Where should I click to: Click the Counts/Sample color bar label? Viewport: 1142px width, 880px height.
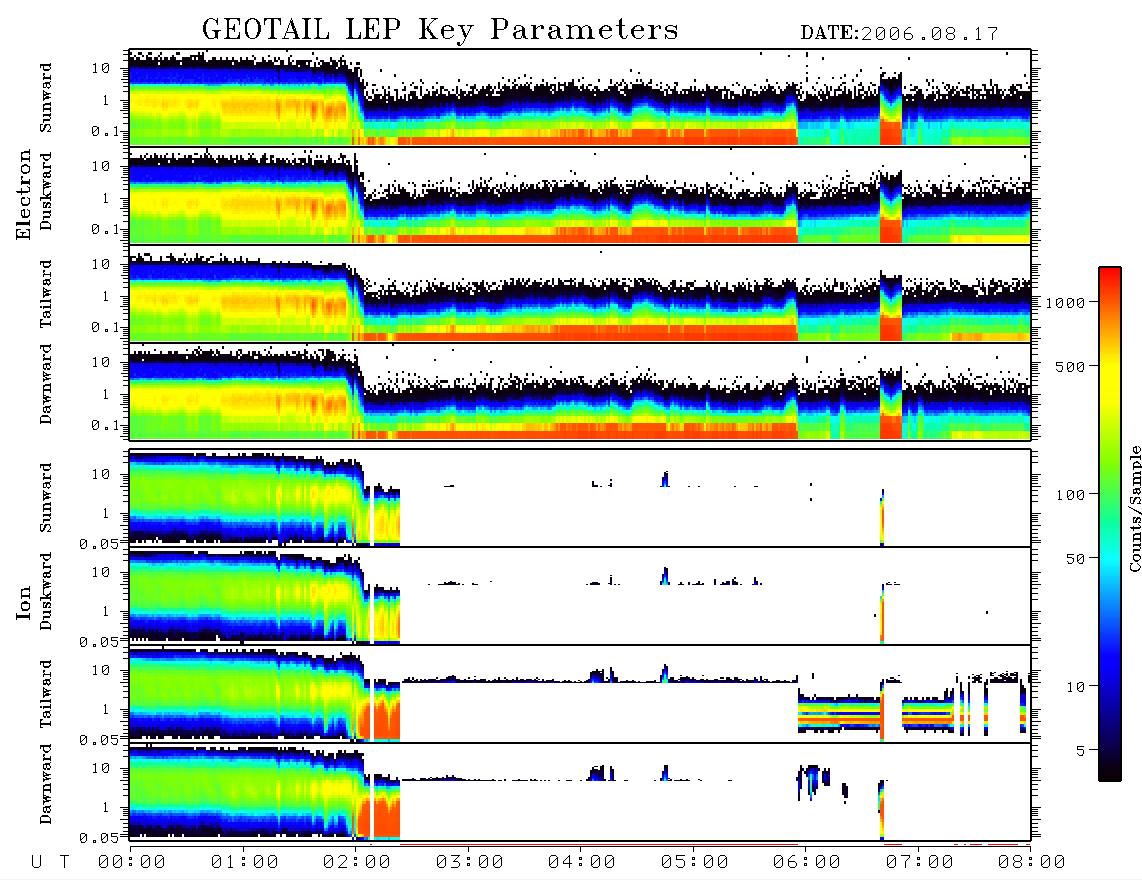tap(1134, 508)
